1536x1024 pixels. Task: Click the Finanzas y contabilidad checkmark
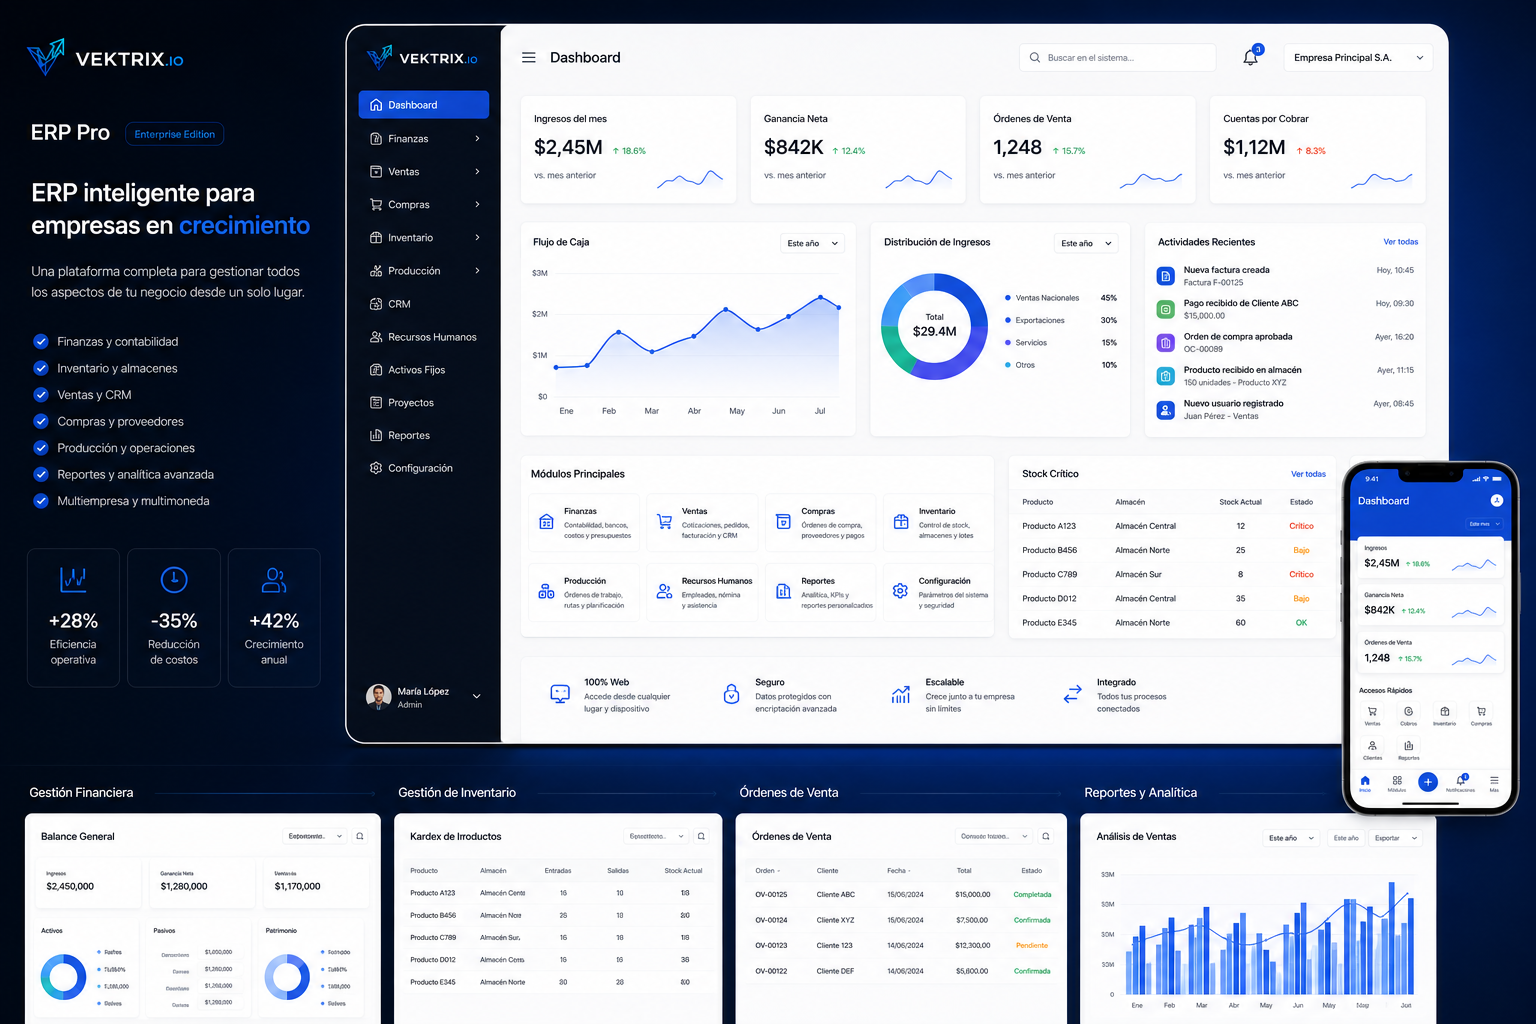(41, 341)
